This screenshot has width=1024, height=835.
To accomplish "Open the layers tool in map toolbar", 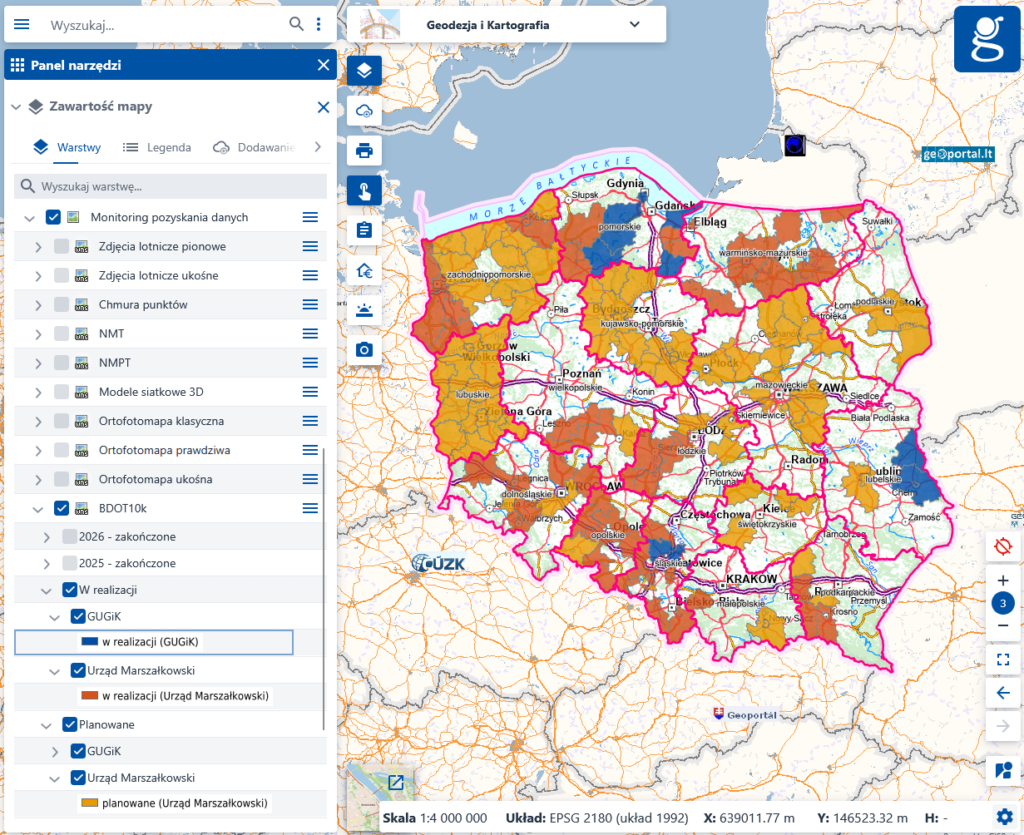I will coord(364,70).
